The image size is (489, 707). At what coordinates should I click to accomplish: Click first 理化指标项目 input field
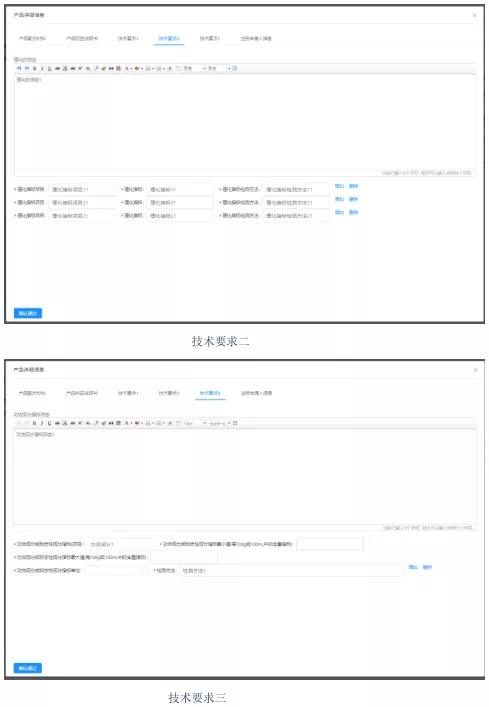82,189
